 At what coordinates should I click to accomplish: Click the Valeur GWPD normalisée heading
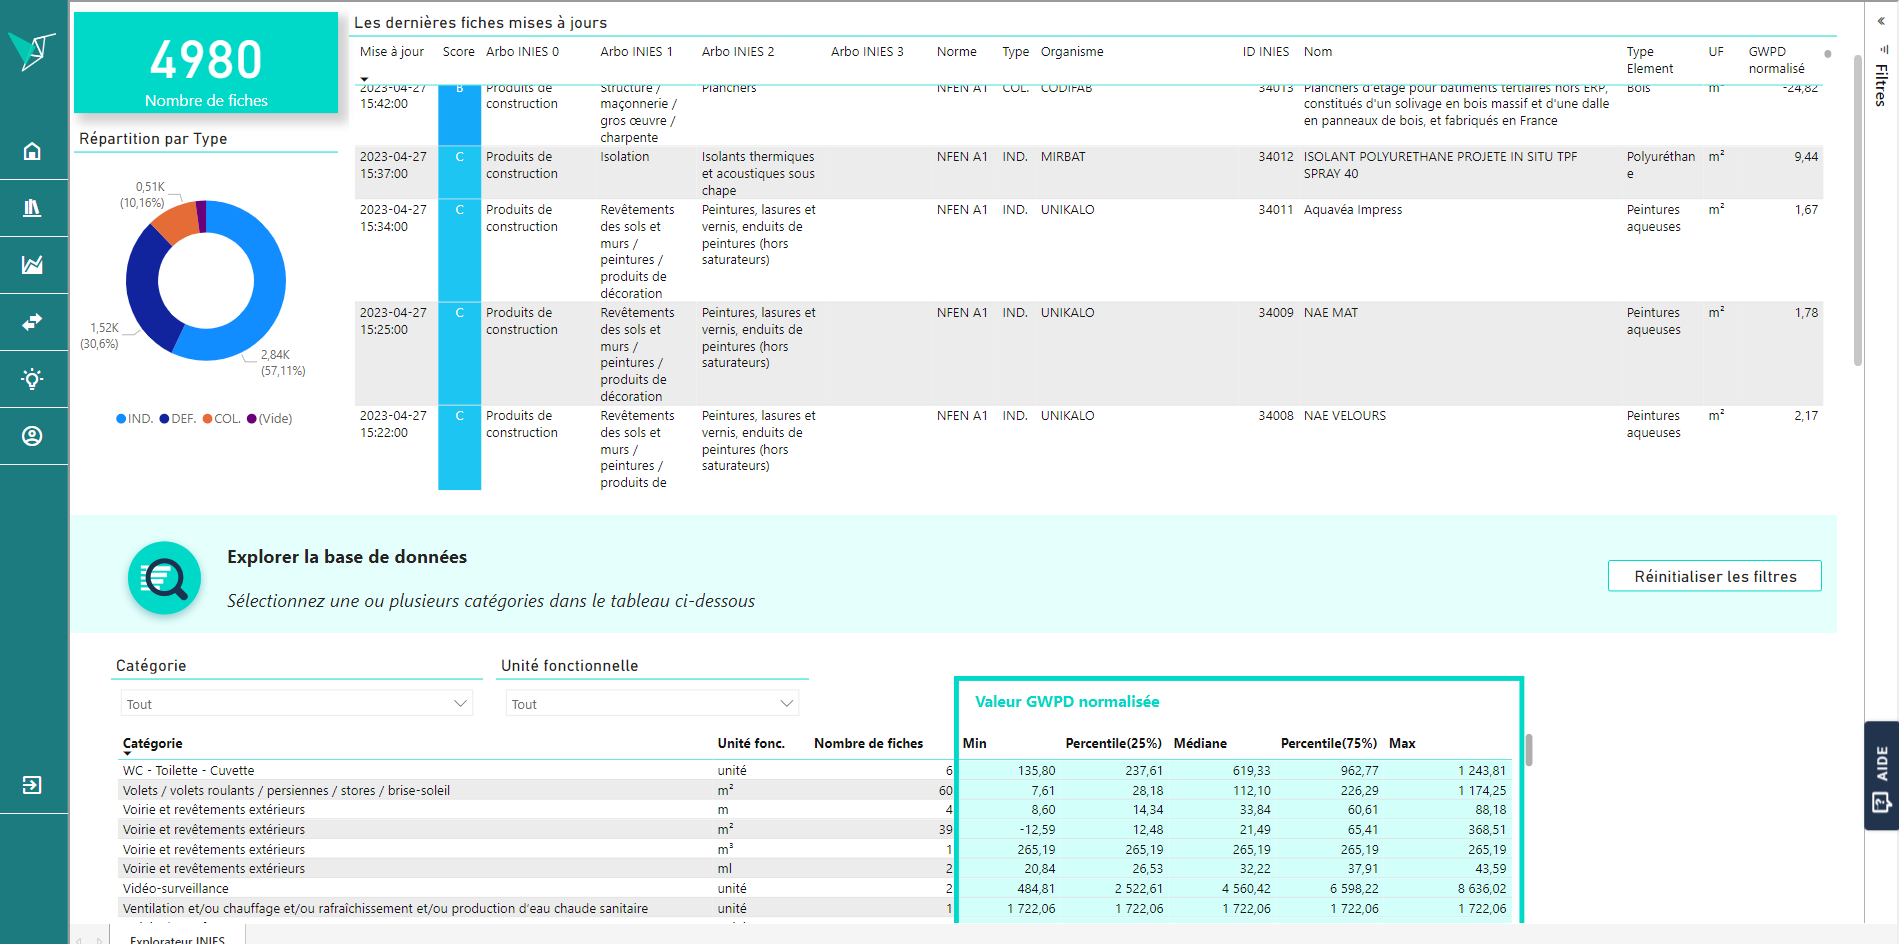pyautogui.click(x=1067, y=702)
